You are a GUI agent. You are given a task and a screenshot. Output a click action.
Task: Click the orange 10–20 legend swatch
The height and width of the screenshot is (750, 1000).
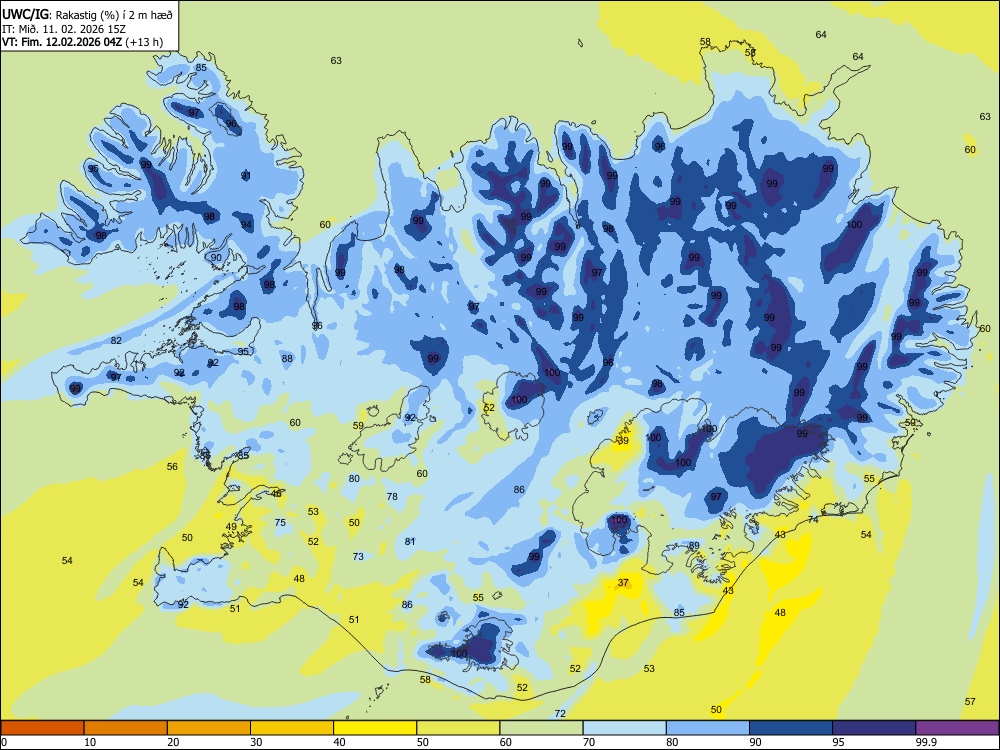[126, 728]
